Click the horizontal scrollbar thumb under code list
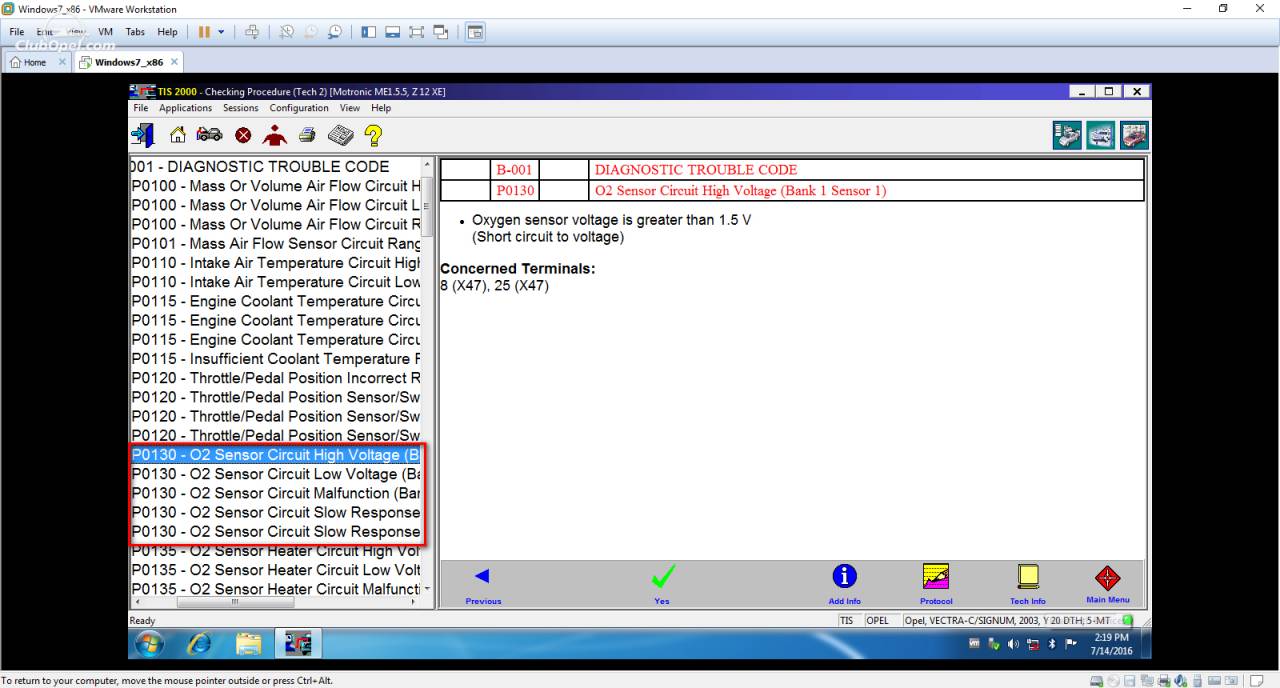The width and height of the screenshot is (1280, 688). point(236,602)
